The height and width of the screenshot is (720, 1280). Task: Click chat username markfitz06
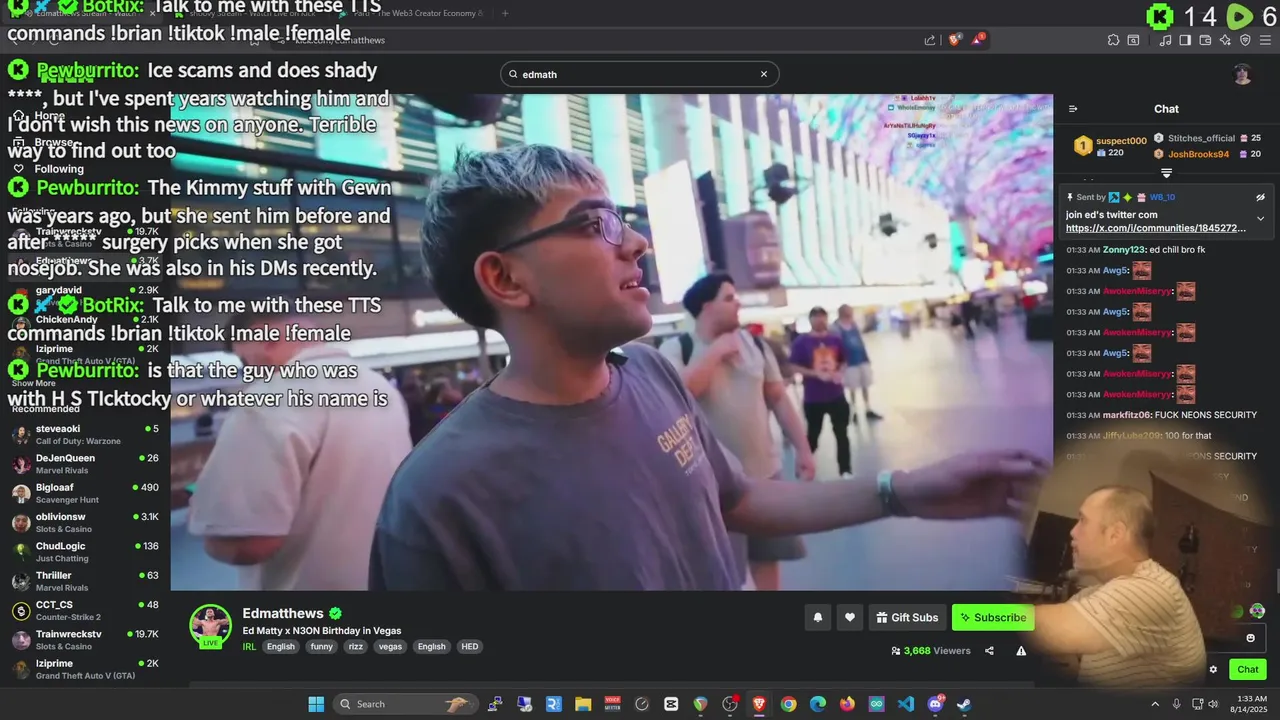[1127, 415]
